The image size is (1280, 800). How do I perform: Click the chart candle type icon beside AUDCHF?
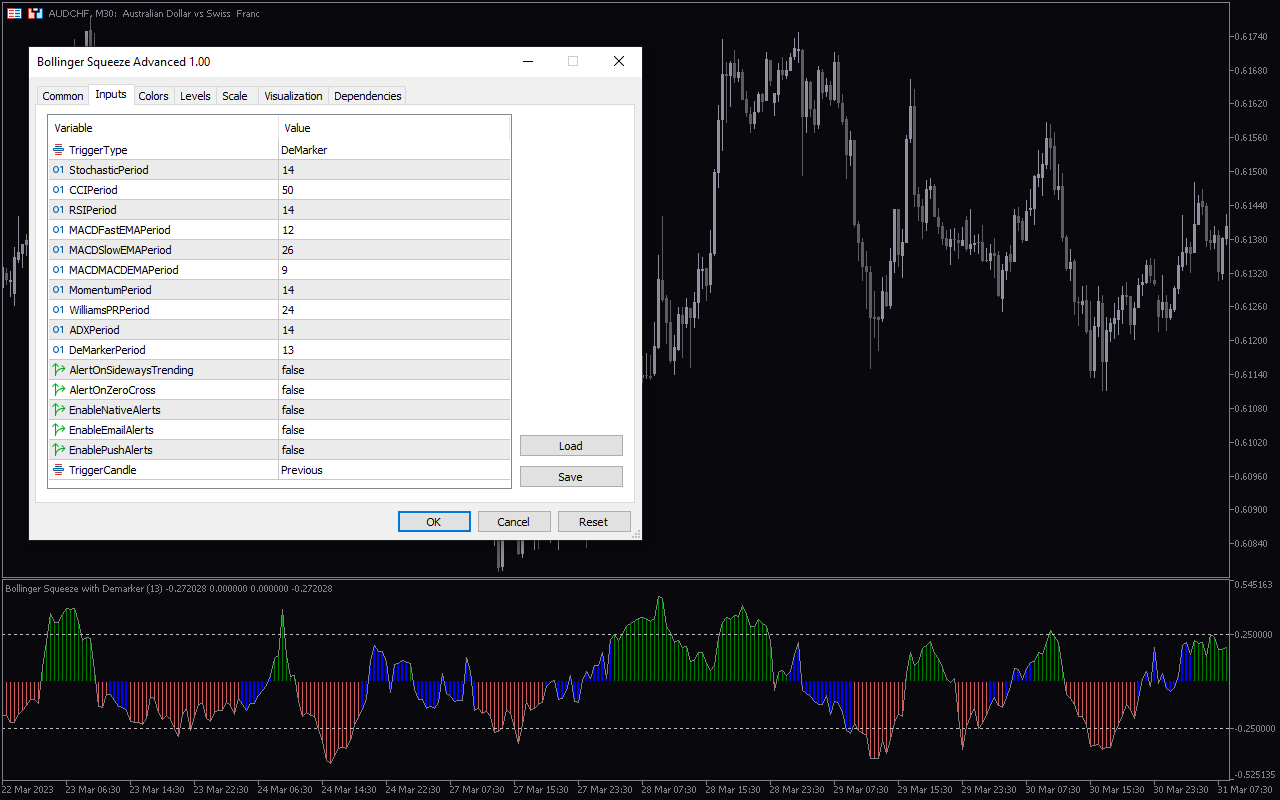click(35, 13)
